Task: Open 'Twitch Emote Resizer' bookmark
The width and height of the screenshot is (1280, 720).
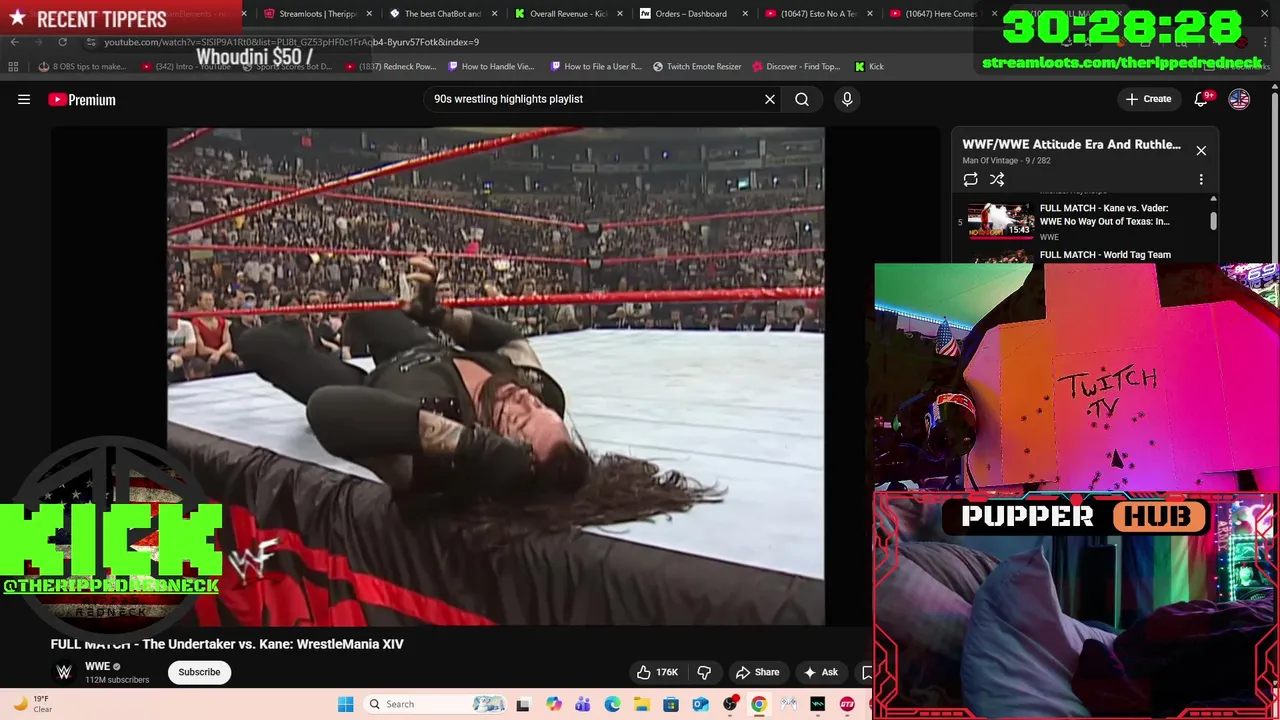Action: click(x=697, y=67)
